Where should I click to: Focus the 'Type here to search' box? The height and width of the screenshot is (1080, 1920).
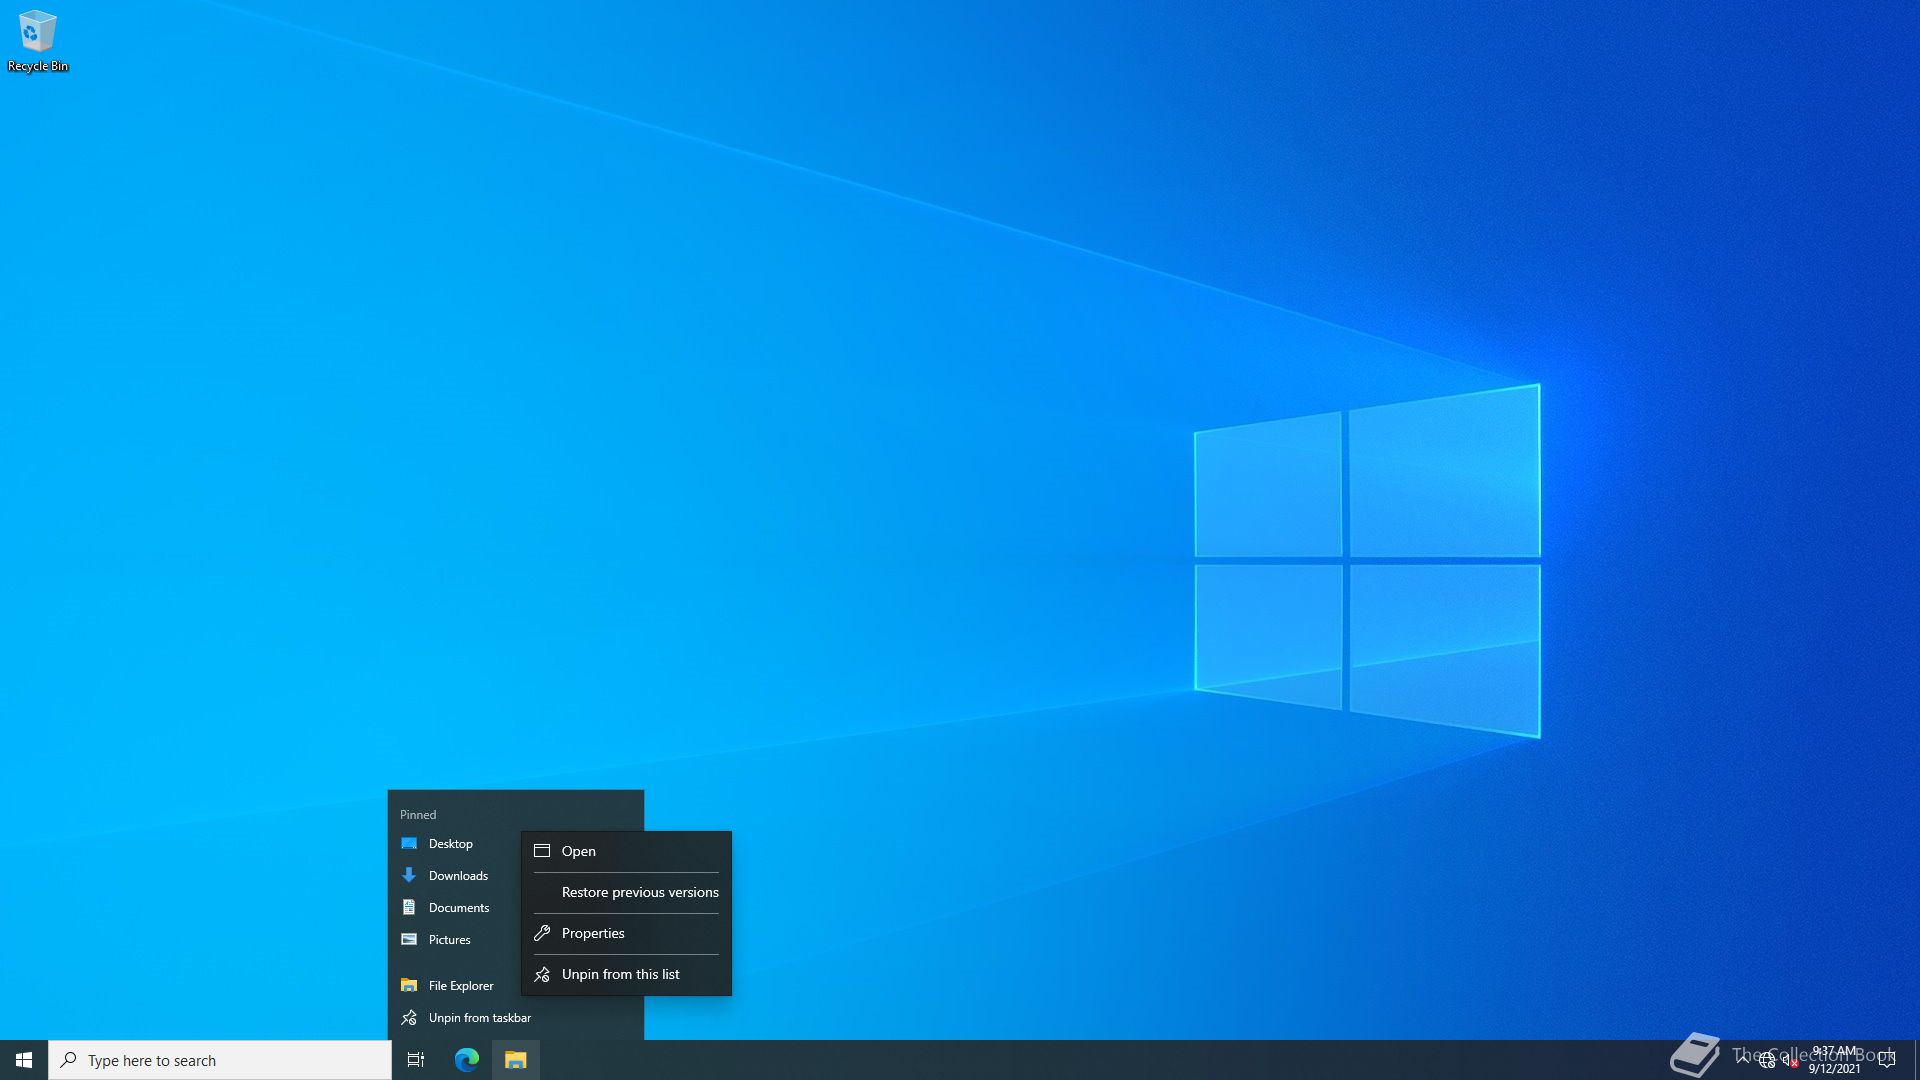pos(220,1060)
